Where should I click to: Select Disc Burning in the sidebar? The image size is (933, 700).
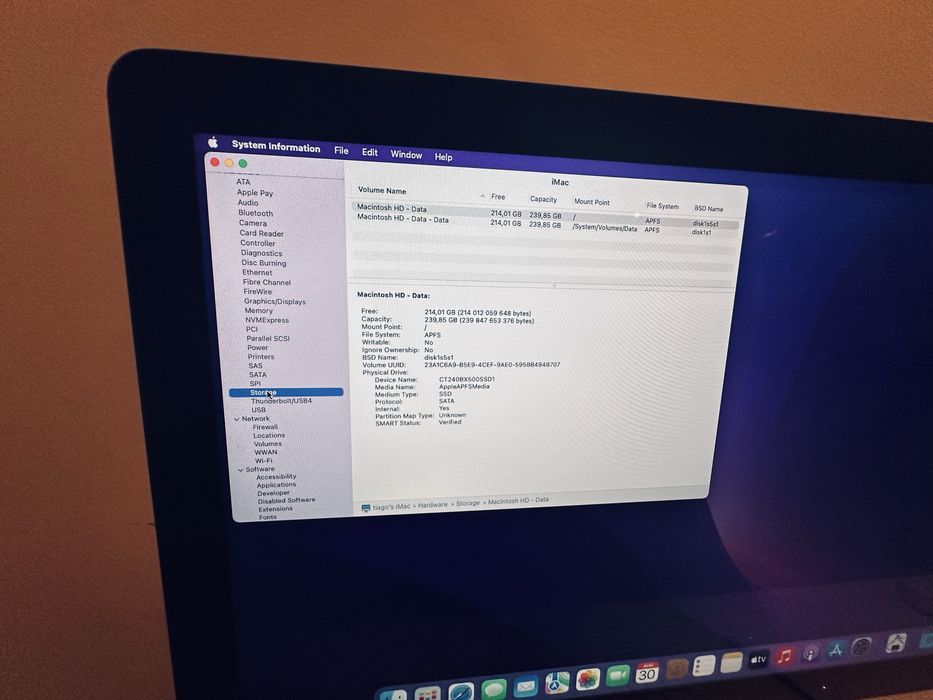coord(264,262)
